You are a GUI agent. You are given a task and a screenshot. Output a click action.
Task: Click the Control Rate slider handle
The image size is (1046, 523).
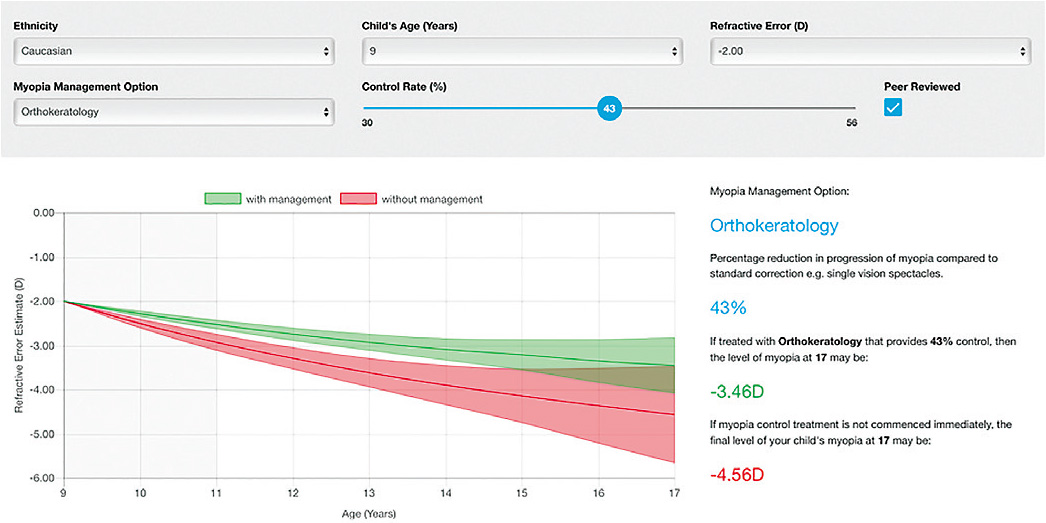tap(609, 108)
